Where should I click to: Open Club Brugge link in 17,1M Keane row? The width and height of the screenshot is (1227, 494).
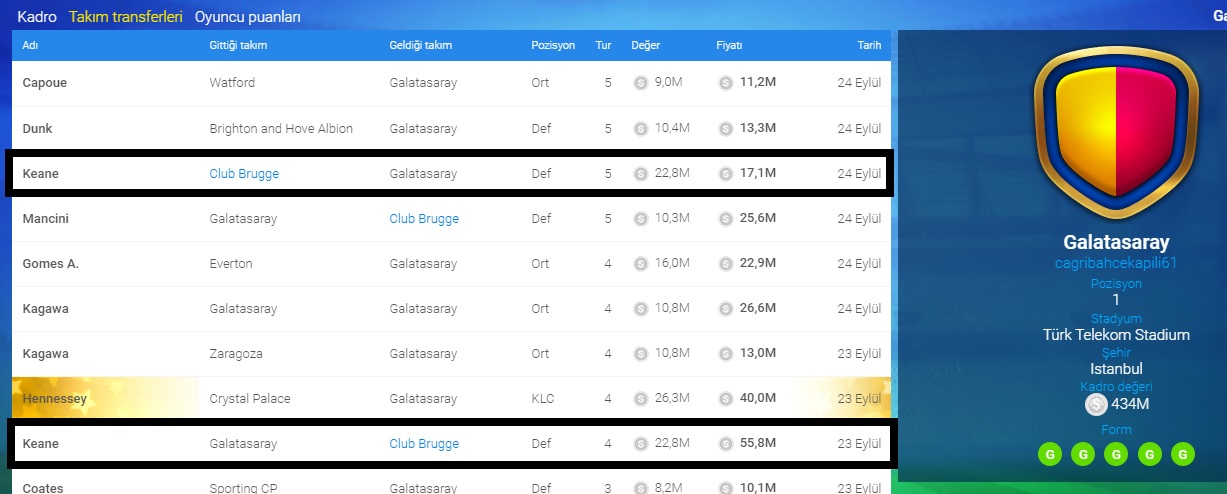coord(244,174)
